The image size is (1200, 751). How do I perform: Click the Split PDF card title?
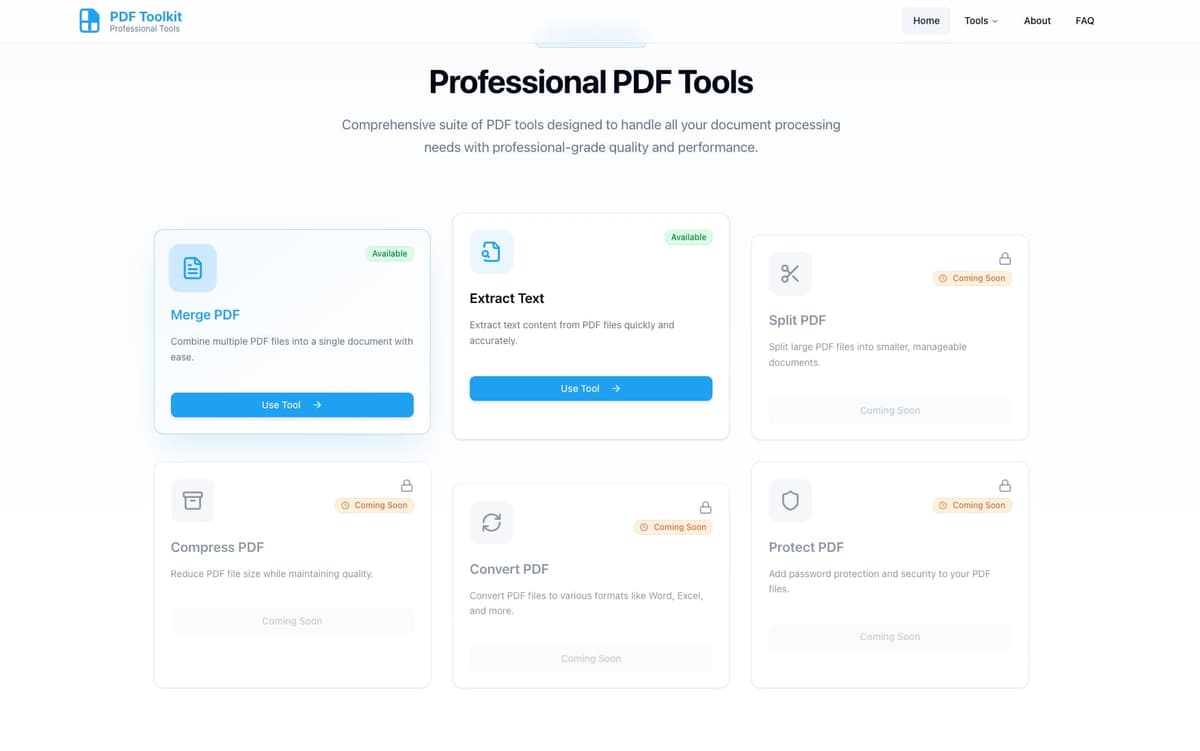coord(797,320)
